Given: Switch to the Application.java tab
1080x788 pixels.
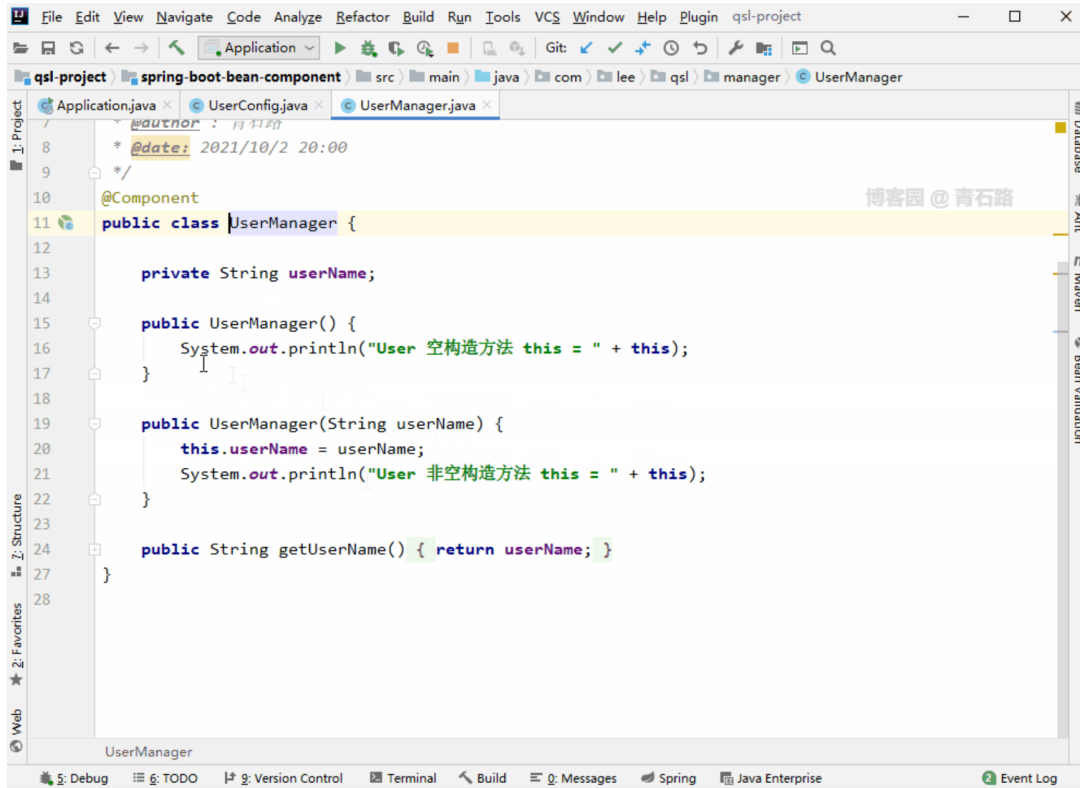Looking at the screenshot, I should click(x=106, y=105).
